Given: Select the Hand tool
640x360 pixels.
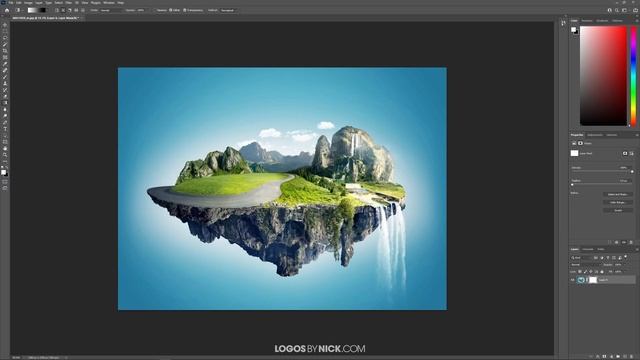Looking at the screenshot, I should [5, 149].
